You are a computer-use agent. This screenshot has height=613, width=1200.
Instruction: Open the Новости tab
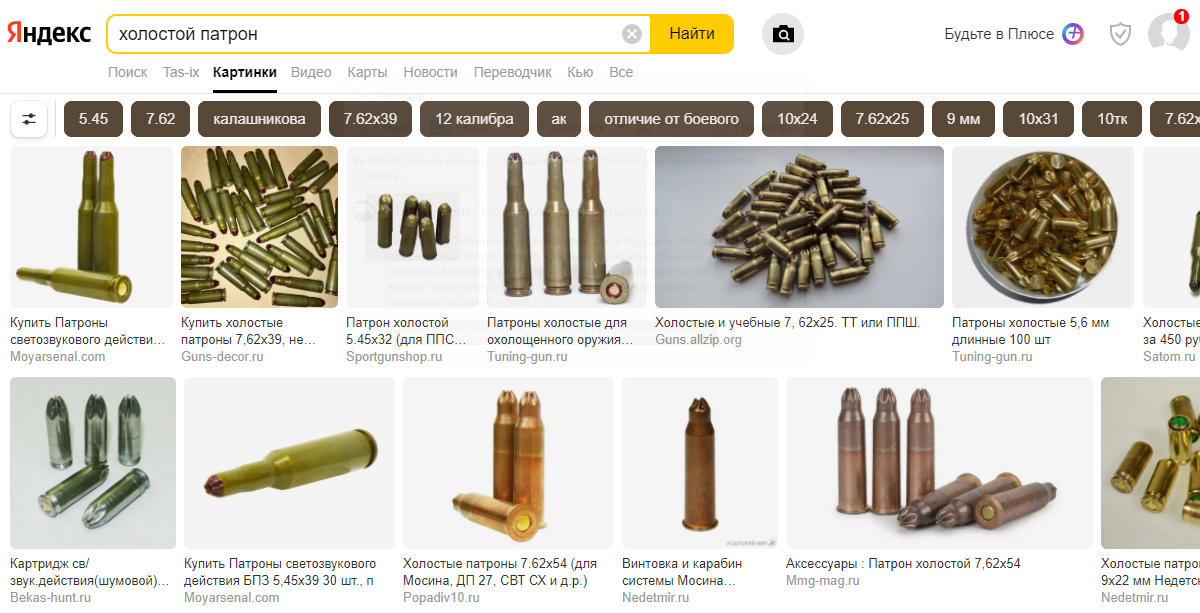tap(430, 72)
